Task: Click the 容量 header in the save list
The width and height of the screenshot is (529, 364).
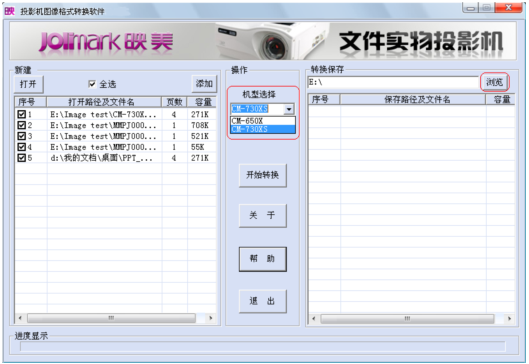Action: point(500,99)
